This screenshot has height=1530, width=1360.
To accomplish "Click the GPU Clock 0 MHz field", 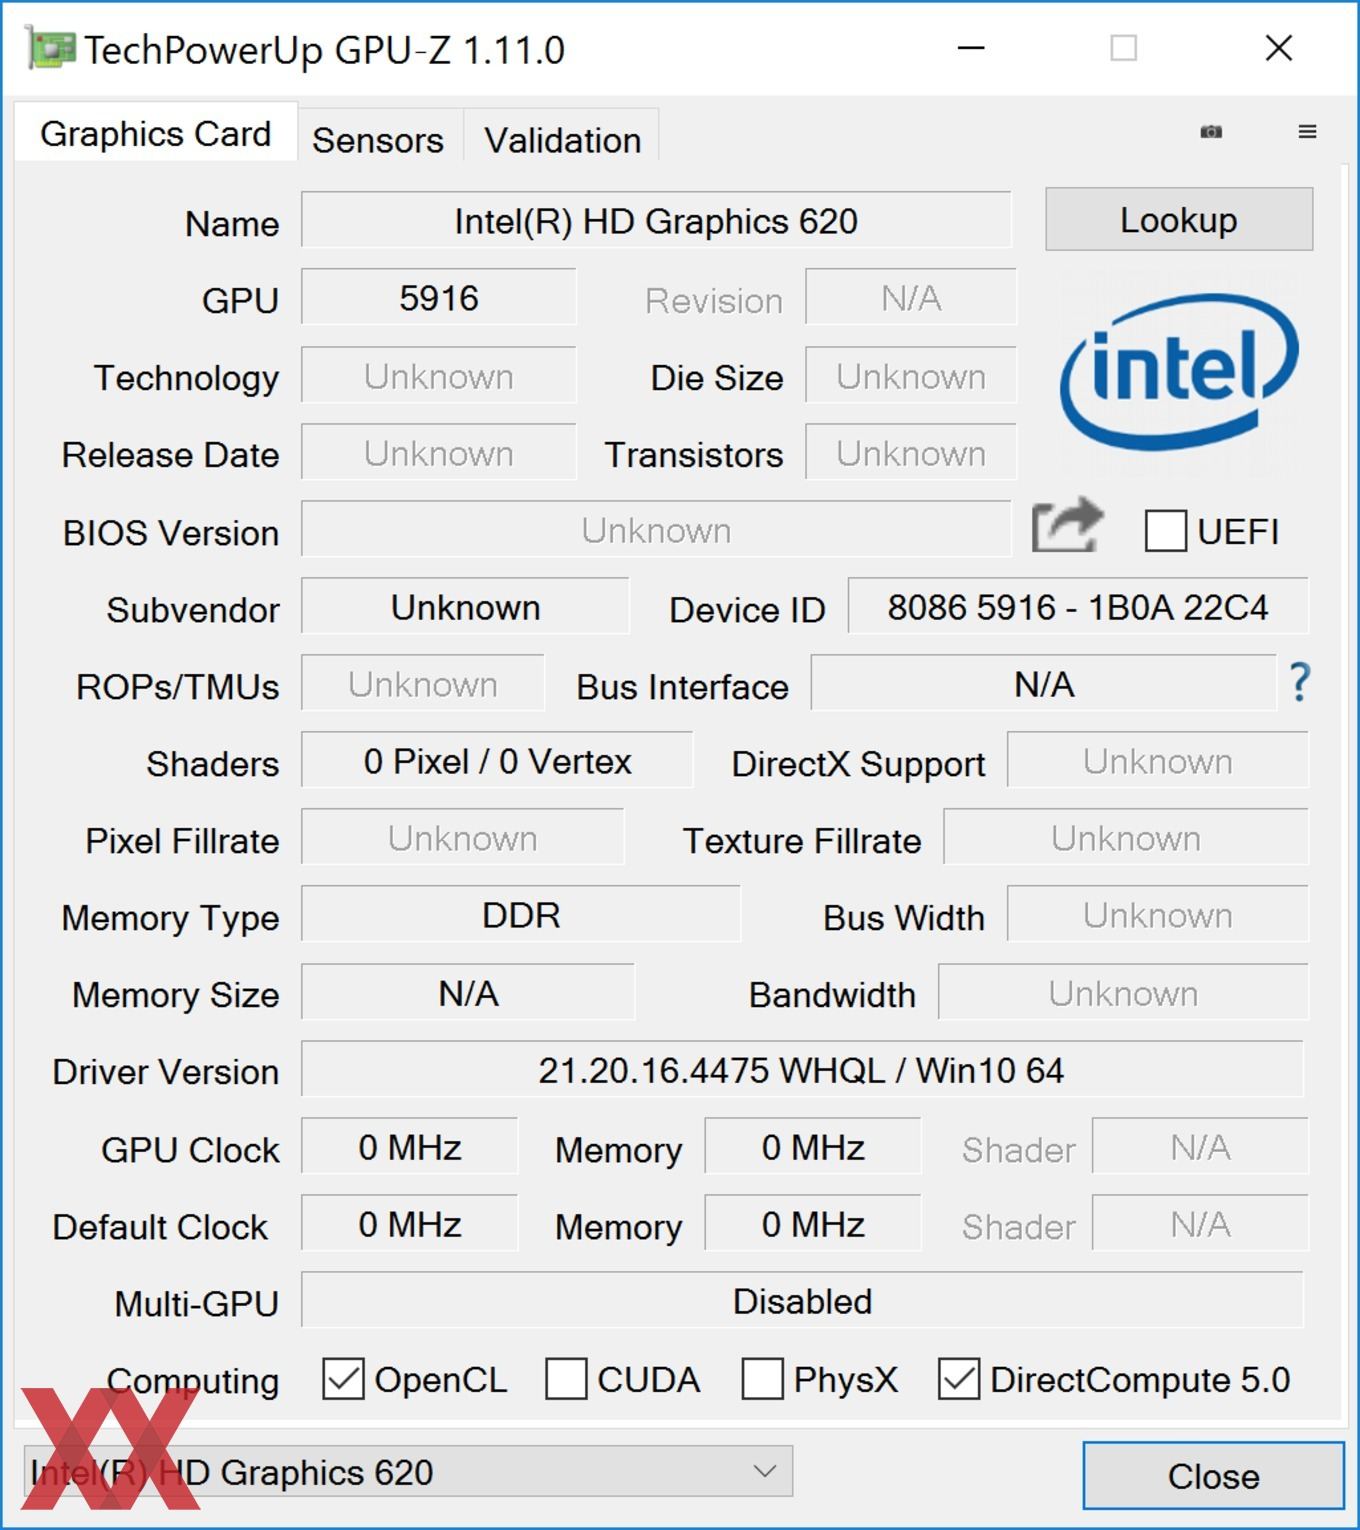I will point(410,1147).
